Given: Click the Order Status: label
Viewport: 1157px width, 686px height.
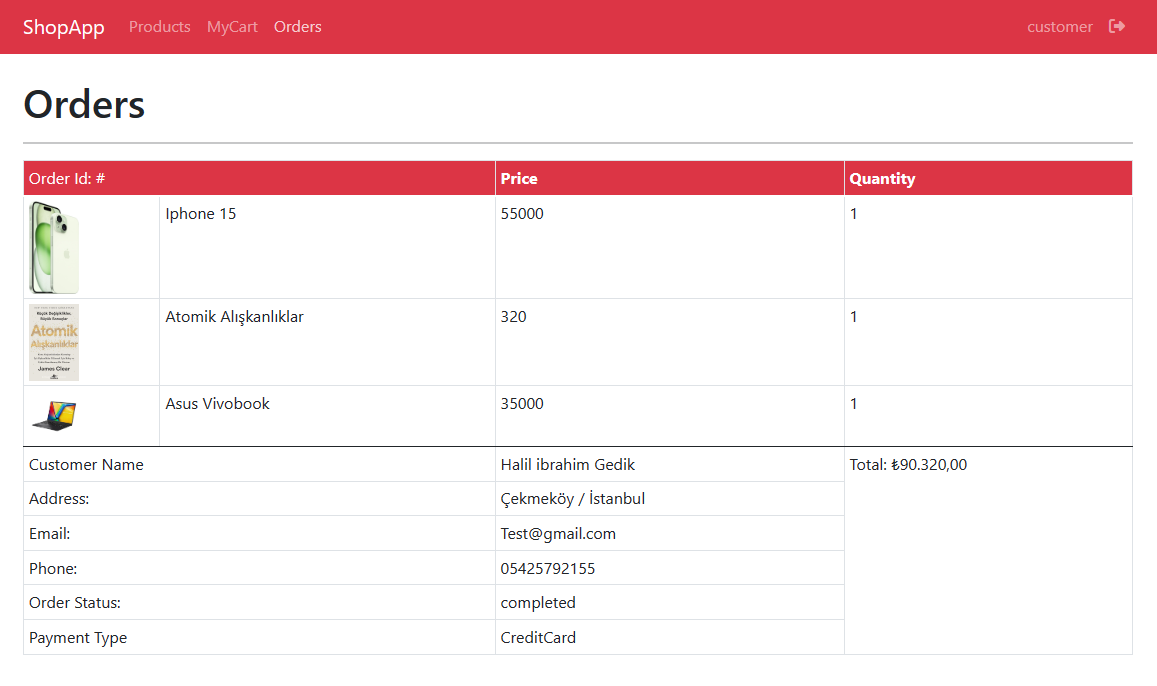Looking at the screenshot, I should click(75, 603).
